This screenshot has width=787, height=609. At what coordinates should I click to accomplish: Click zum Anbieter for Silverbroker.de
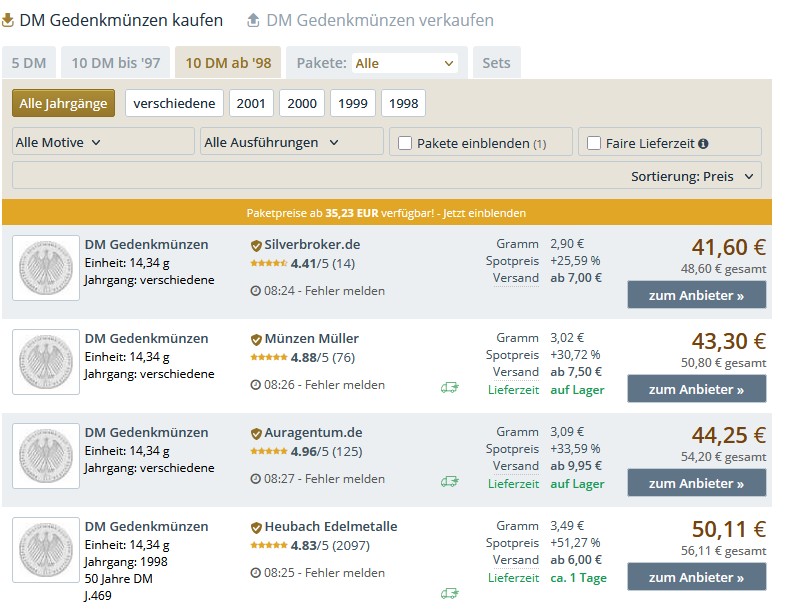pyautogui.click(x=696, y=295)
